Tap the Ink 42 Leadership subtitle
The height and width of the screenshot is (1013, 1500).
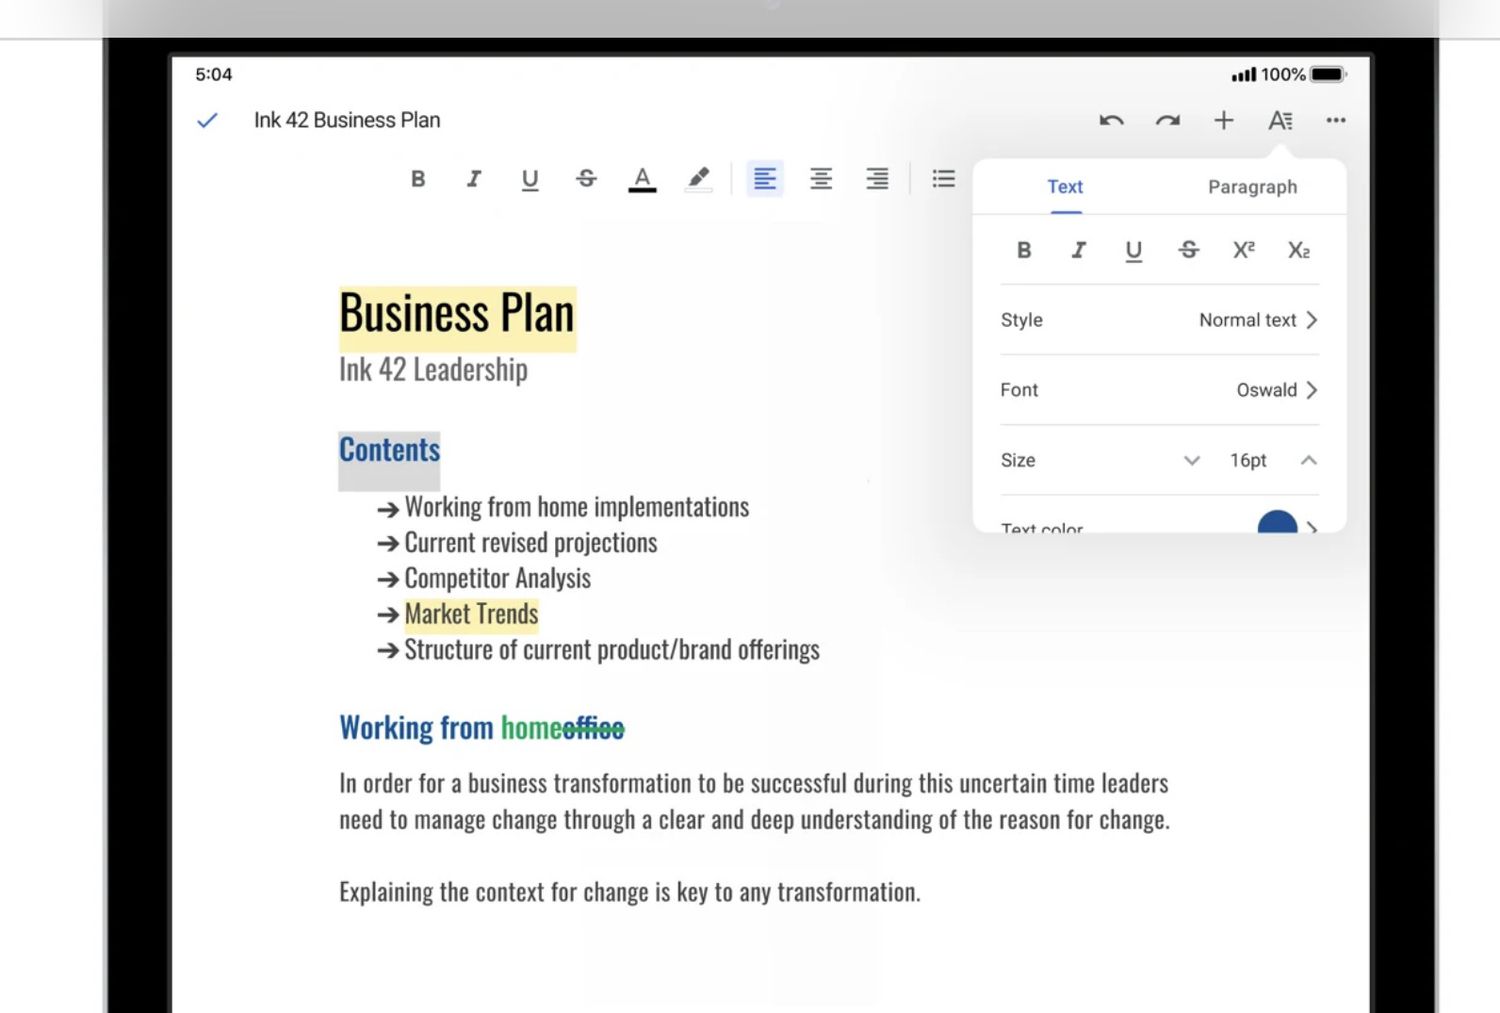(433, 370)
